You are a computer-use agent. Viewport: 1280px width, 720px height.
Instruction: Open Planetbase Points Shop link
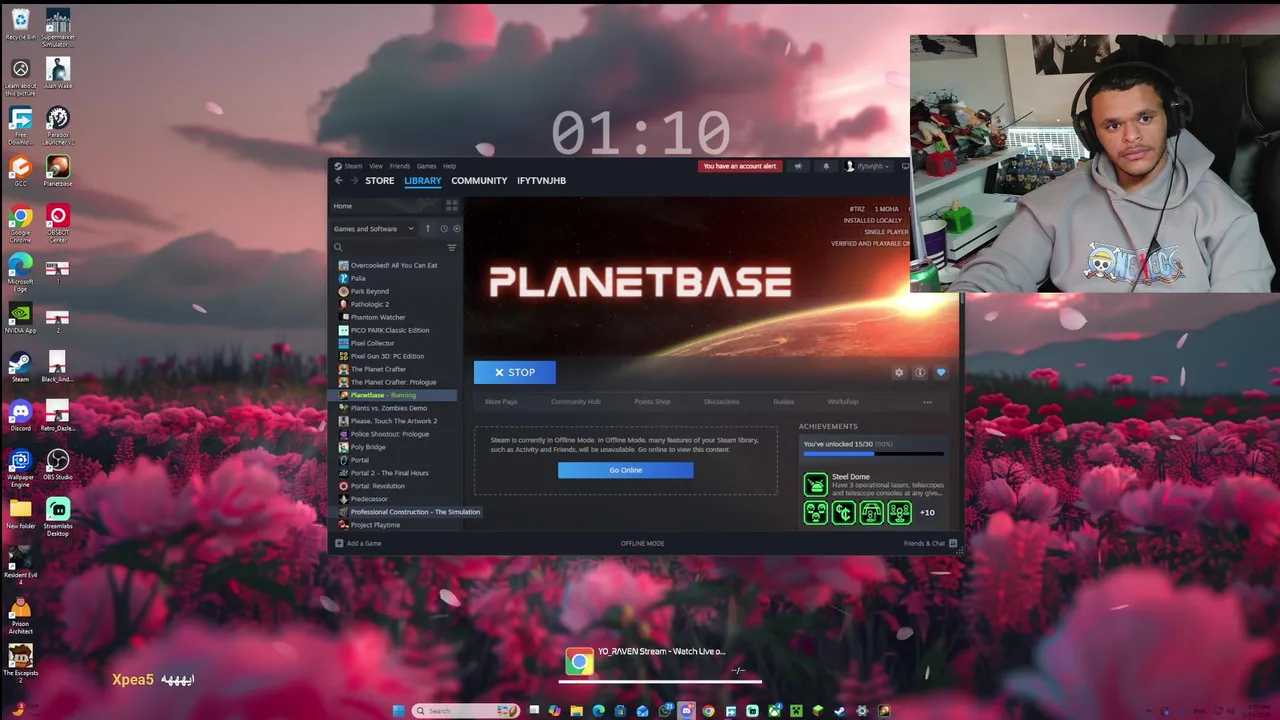[x=652, y=402]
